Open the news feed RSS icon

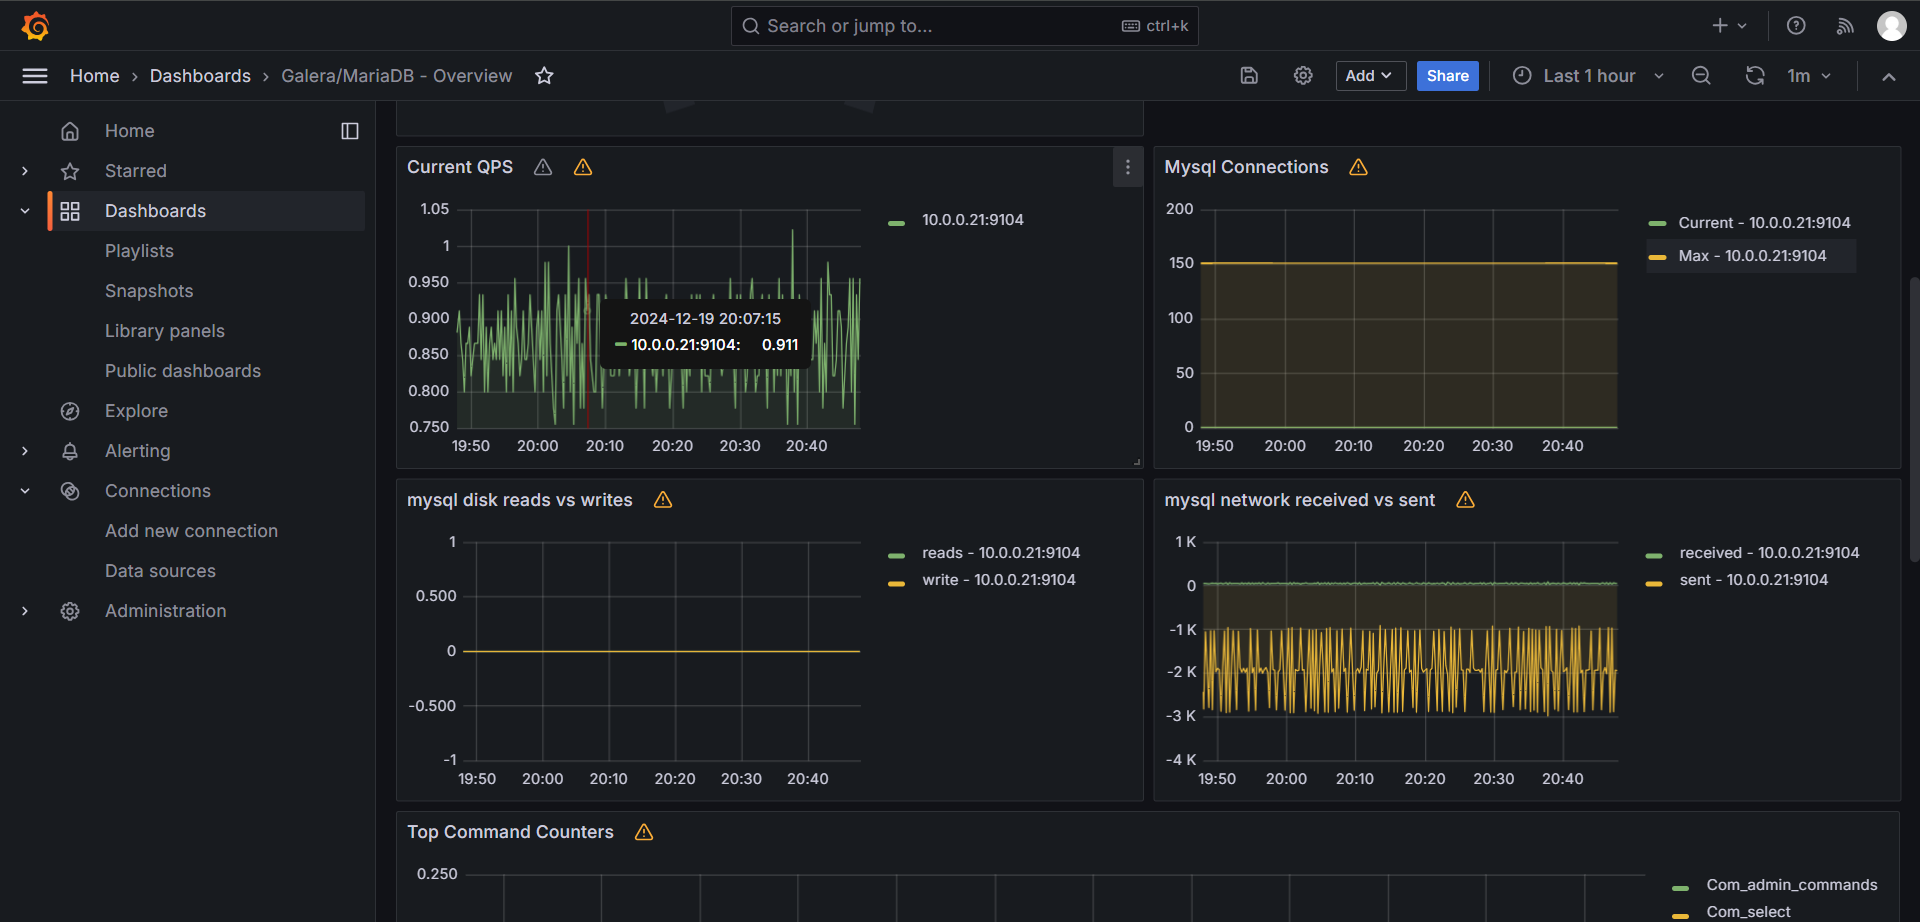click(x=1845, y=26)
